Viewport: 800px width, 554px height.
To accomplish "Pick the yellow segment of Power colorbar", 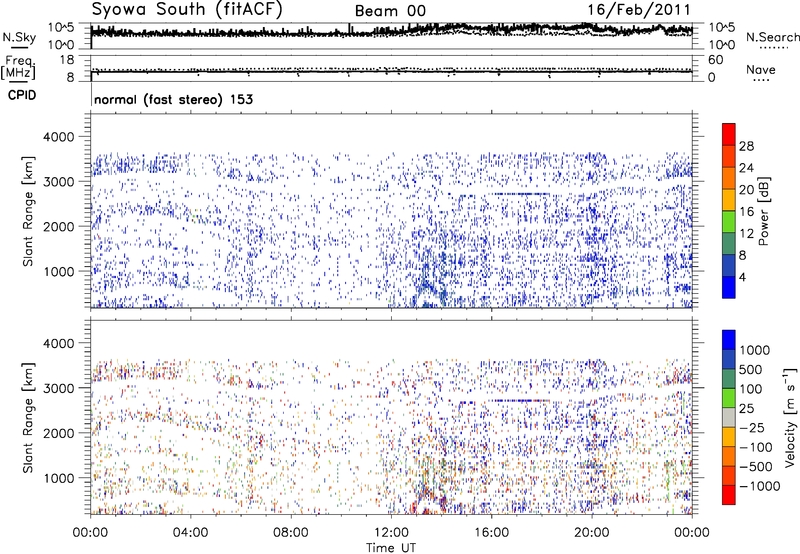I will click(729, 199).
